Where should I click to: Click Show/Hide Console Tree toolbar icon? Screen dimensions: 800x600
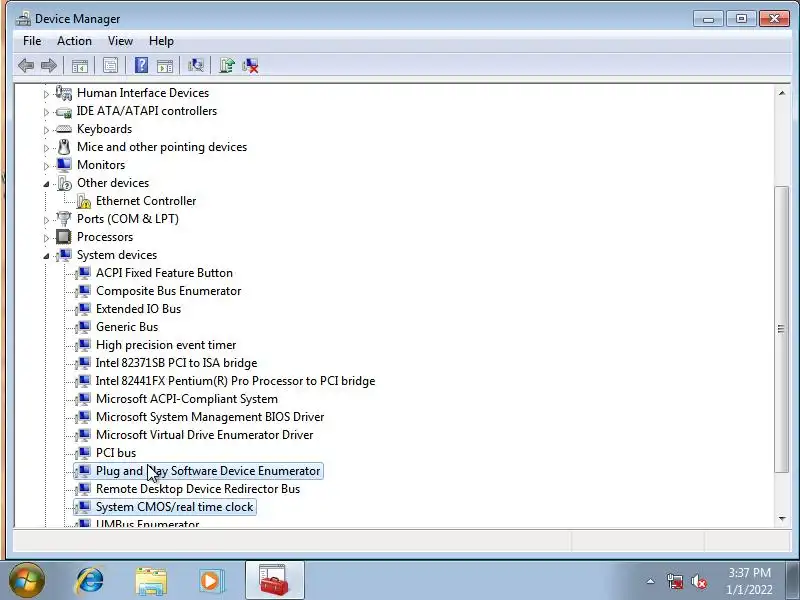80,65
